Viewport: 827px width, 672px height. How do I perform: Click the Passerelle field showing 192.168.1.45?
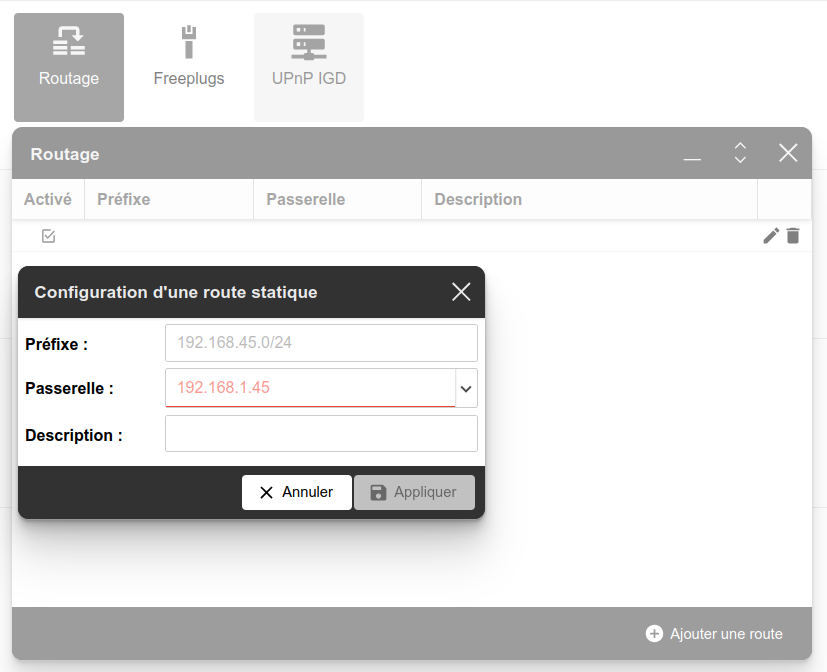click(x=310, y=388)
